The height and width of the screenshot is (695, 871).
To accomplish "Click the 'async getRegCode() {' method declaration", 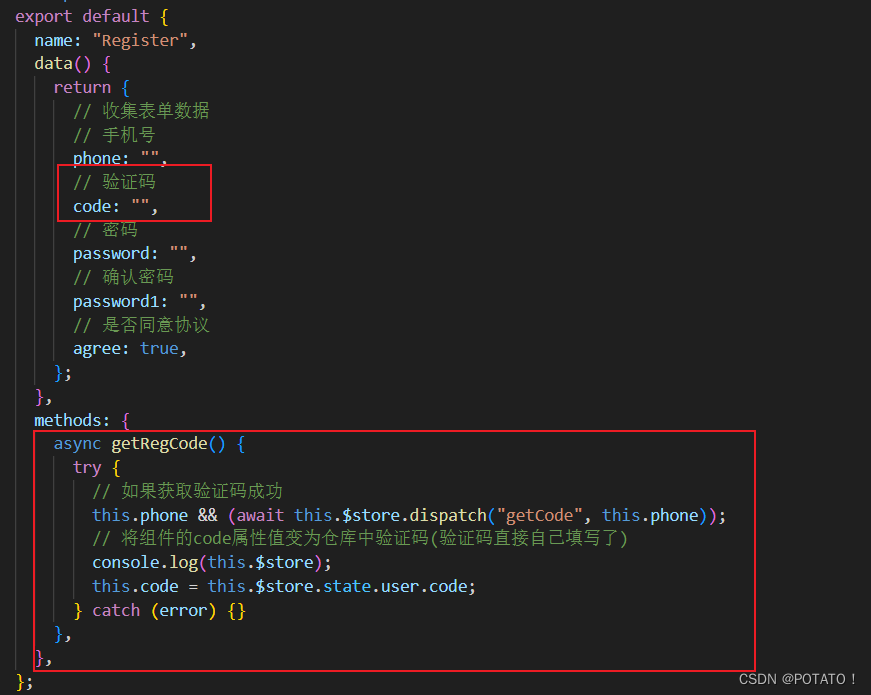I will click(x=149, y=443).
